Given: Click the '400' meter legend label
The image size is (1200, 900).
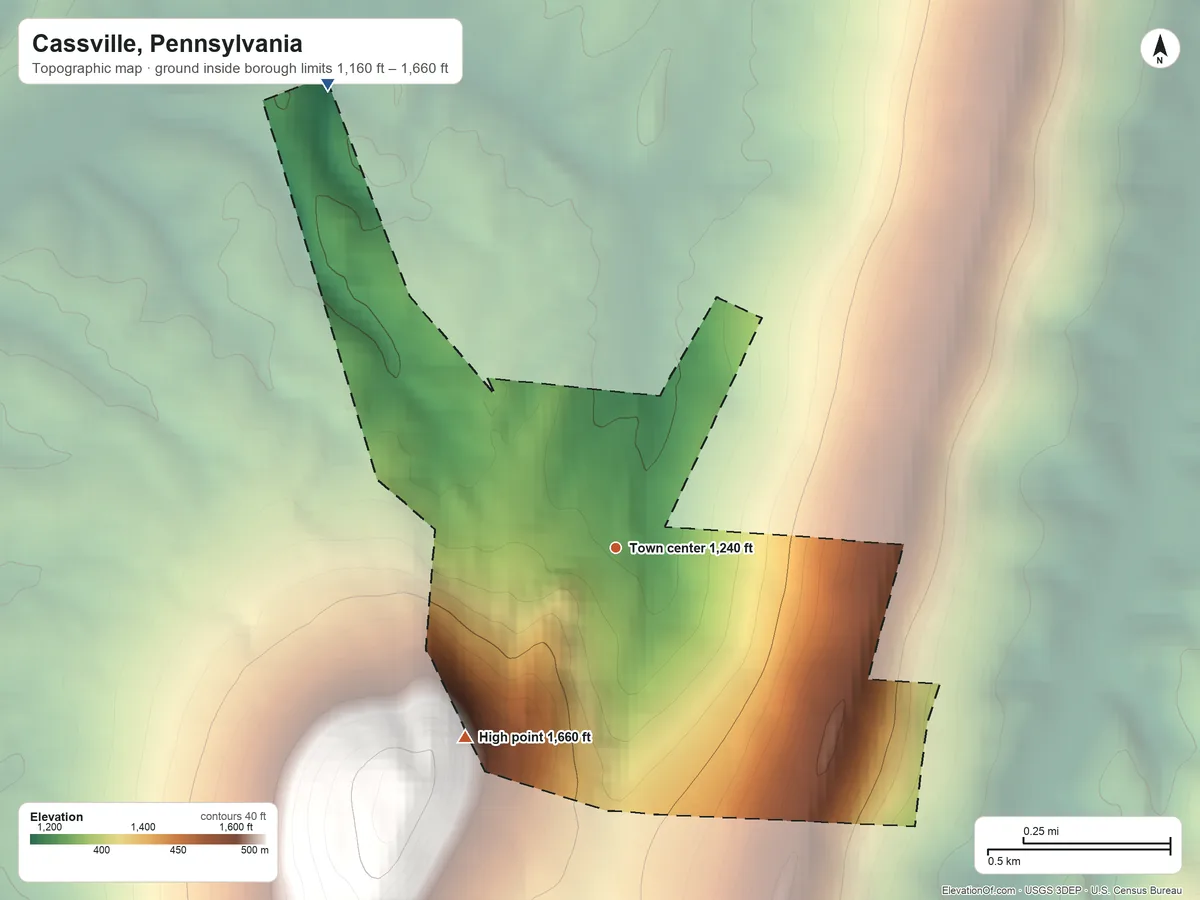Looking at the screenshot, I should [x=101, y=850].
